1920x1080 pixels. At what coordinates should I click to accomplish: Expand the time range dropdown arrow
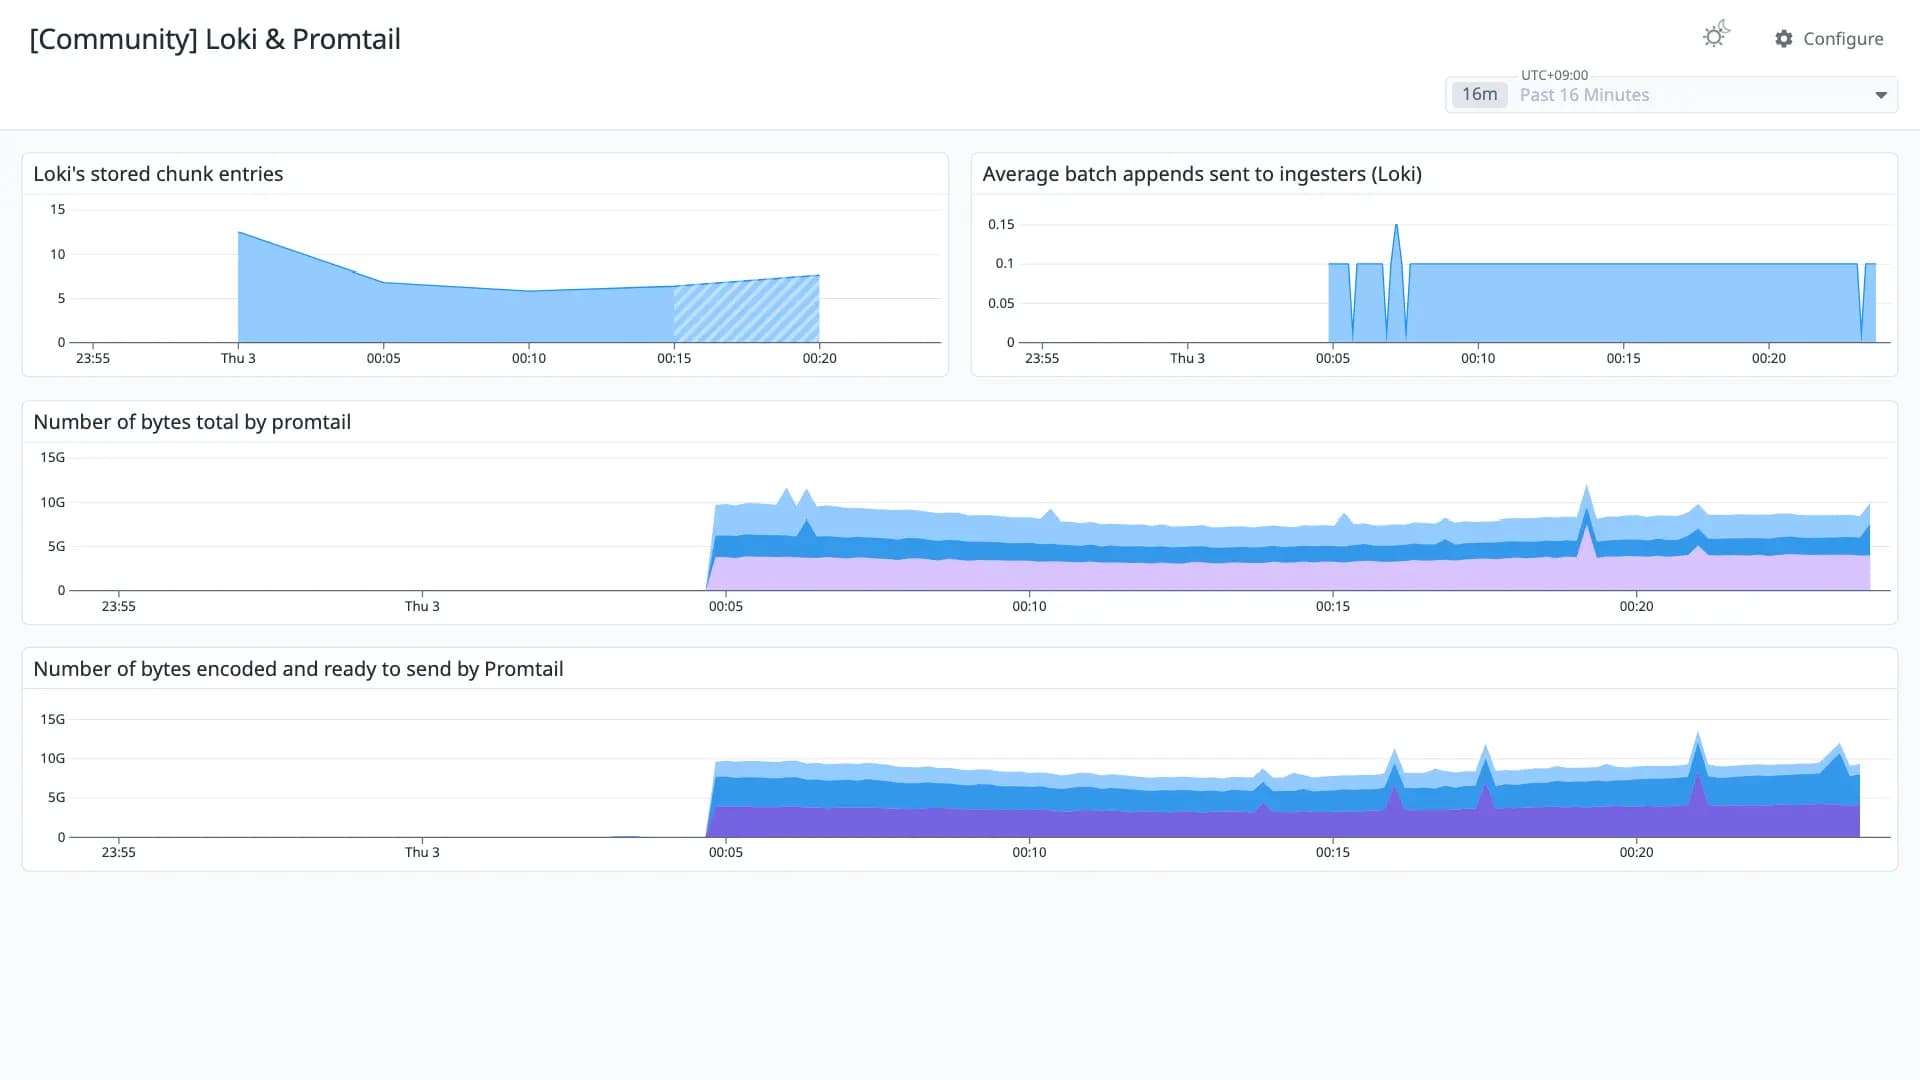pos(1881,95)
